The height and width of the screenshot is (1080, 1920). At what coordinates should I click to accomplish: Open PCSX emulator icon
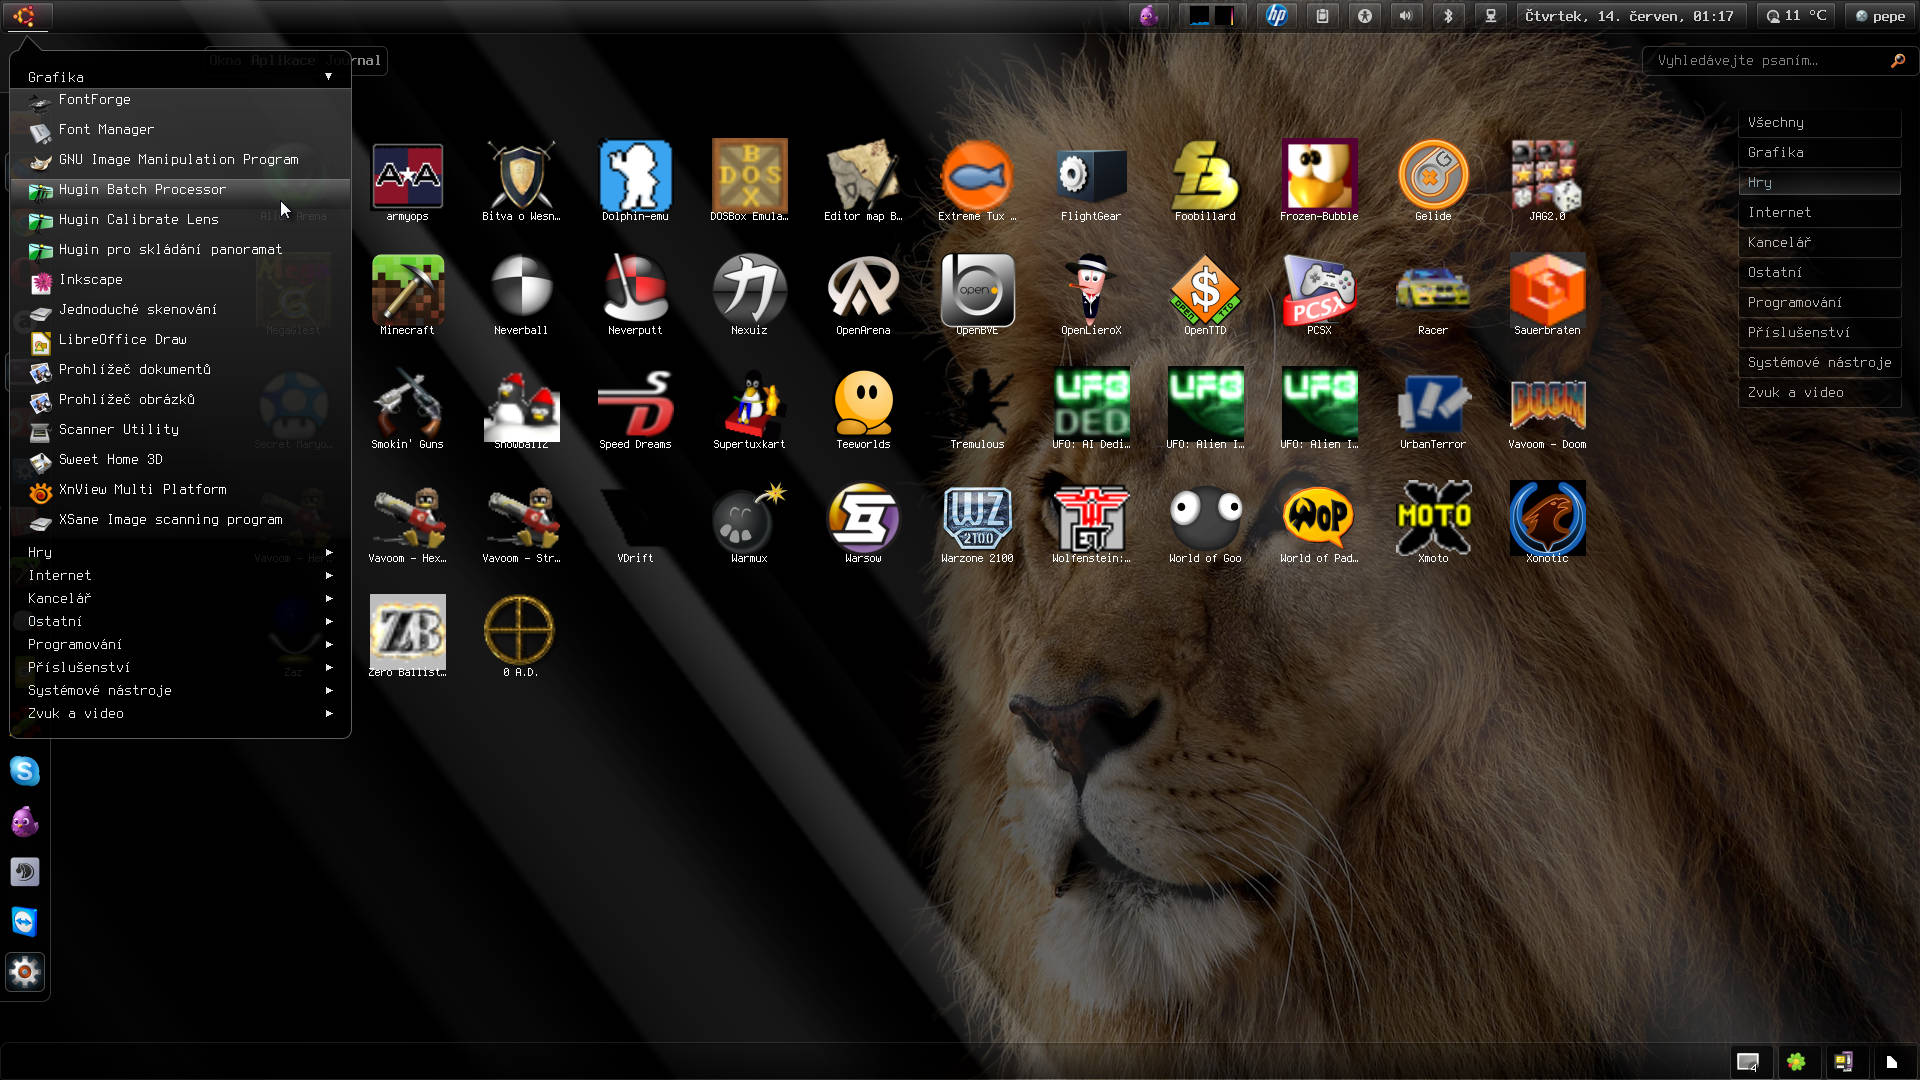(1319, 290)
